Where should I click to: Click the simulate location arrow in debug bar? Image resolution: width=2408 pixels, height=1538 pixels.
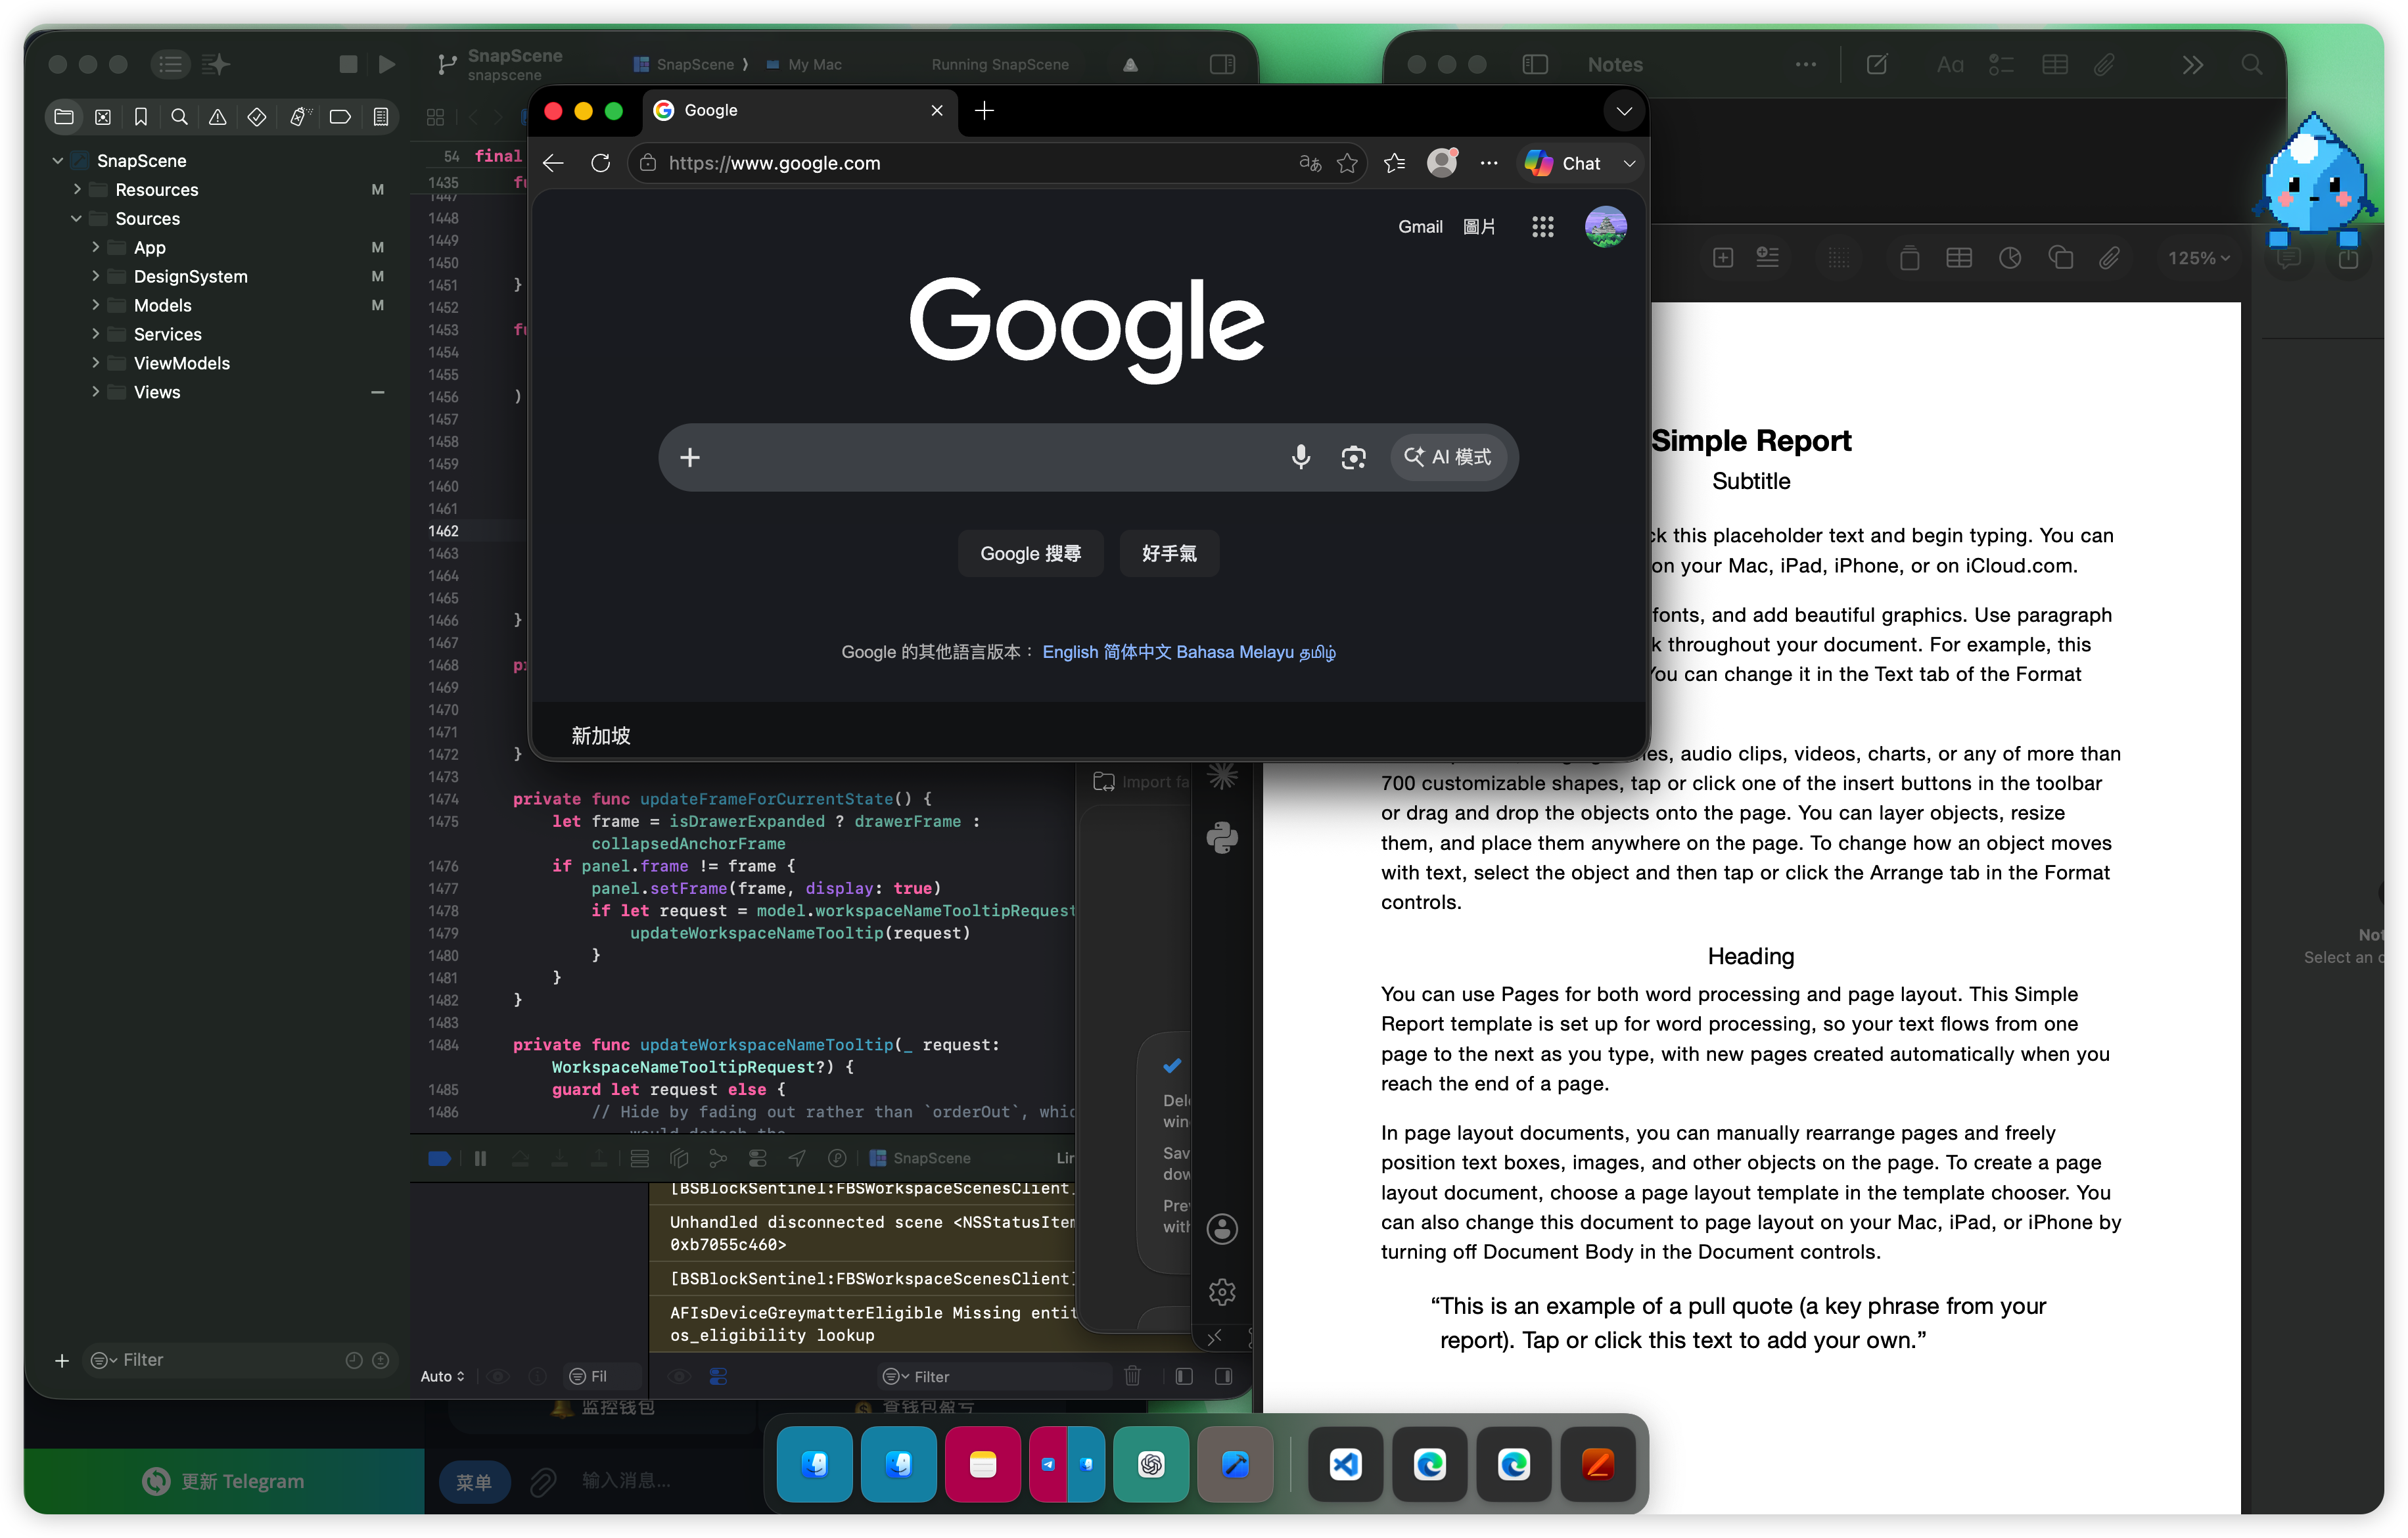[797, 1158]
